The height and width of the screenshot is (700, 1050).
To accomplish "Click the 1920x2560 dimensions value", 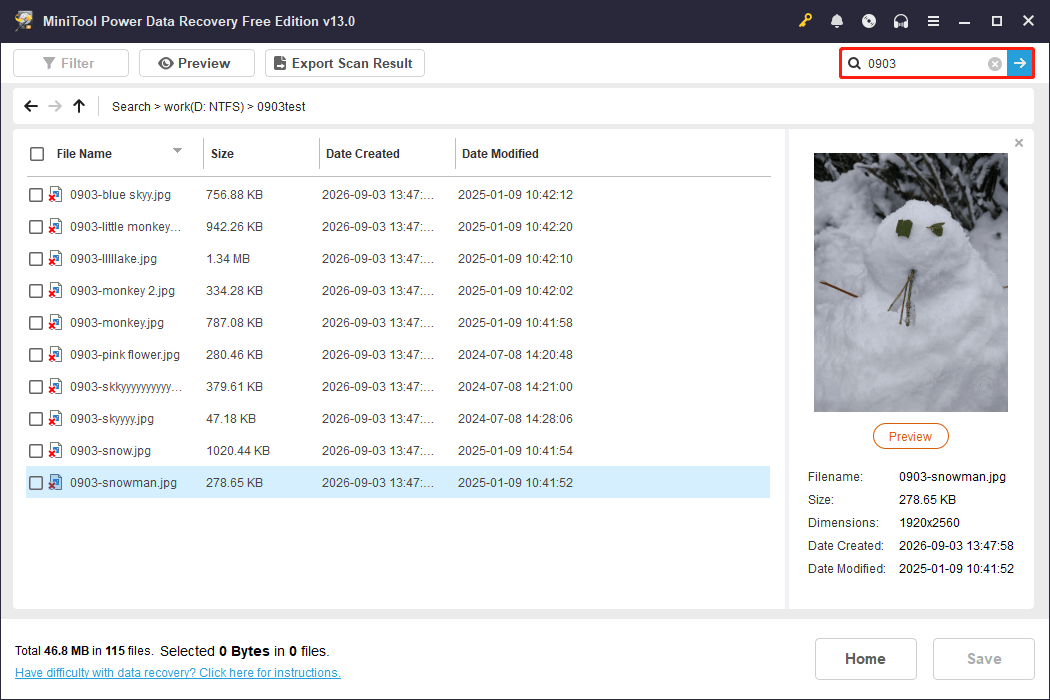I will point(929,522).
